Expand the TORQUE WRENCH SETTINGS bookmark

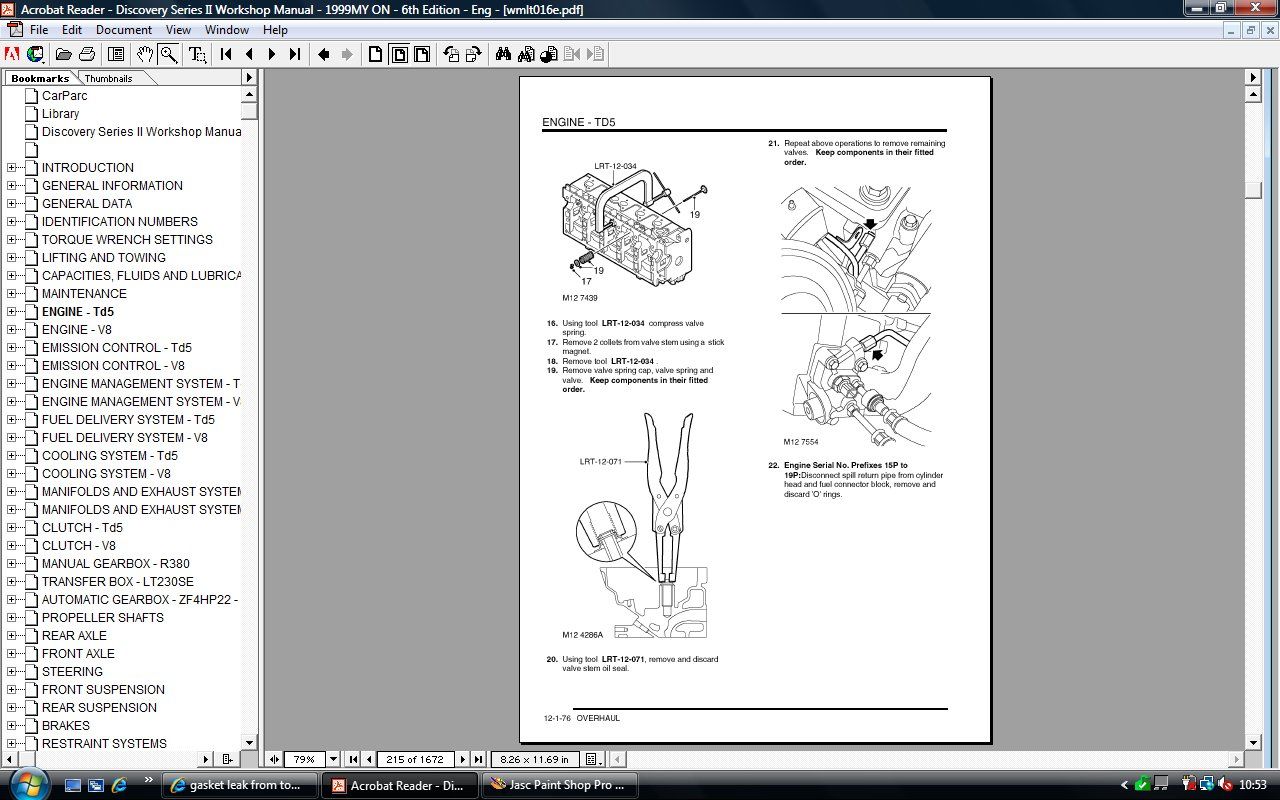point(12,240)
